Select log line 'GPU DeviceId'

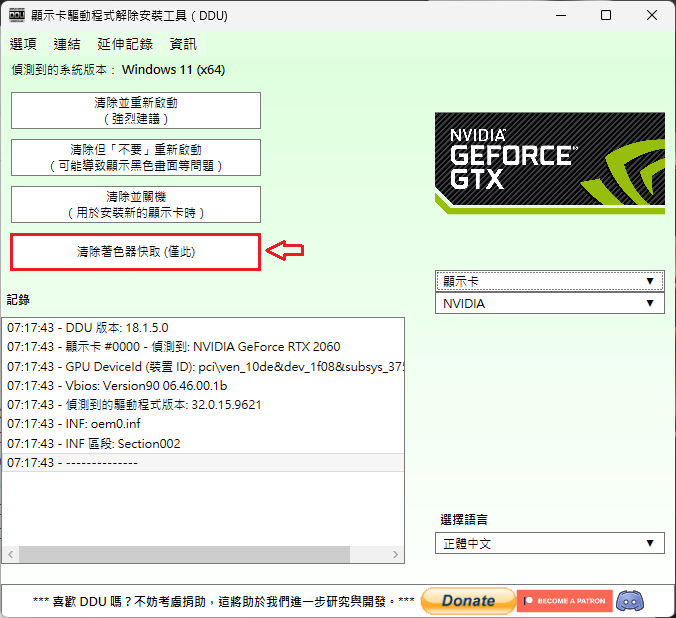[x=203, y=367]
